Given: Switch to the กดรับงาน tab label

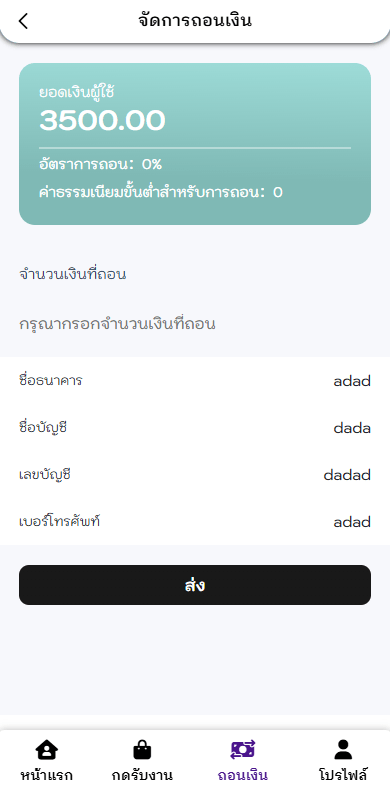Looking at the screenshot, I should [x=142, y=774].
